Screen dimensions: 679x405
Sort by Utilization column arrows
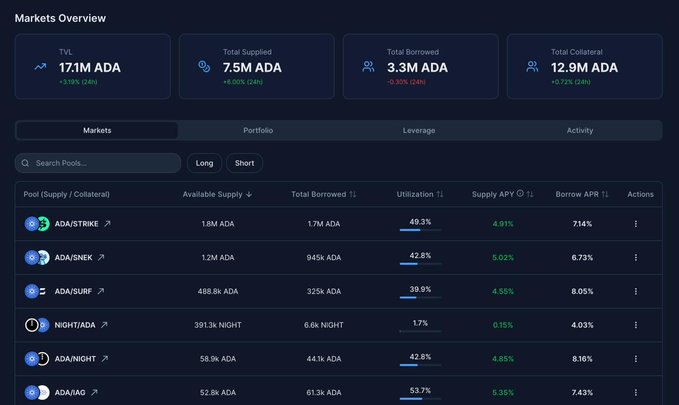coord(440,194)
